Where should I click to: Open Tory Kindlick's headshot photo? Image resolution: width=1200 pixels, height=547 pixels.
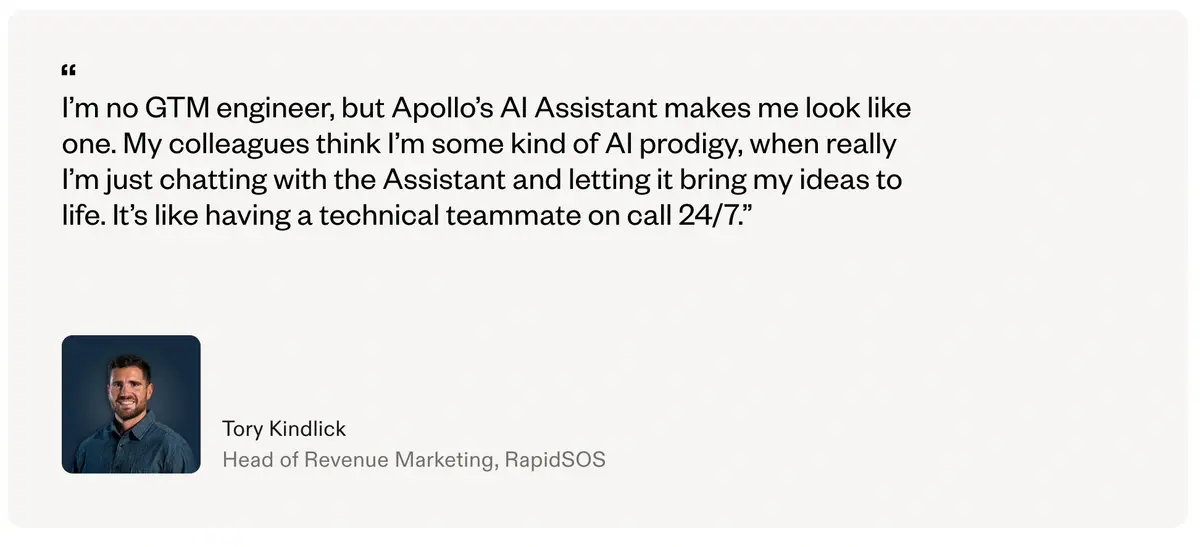pos(131,404)
